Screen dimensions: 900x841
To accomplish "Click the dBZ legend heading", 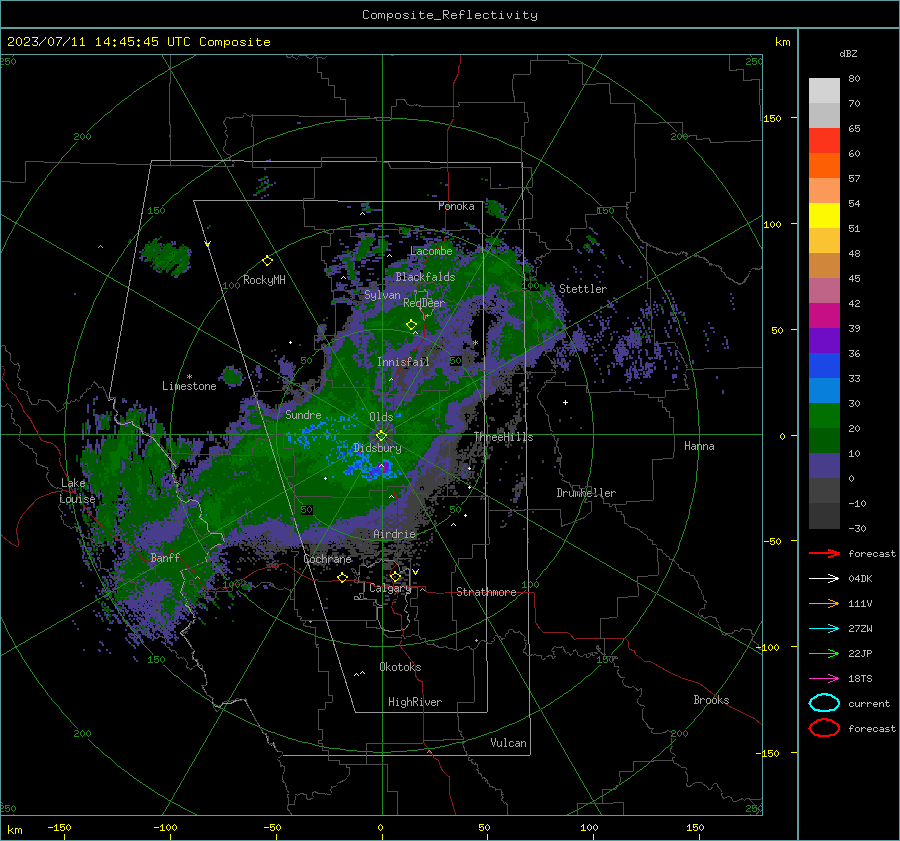I will click(848, 53).
